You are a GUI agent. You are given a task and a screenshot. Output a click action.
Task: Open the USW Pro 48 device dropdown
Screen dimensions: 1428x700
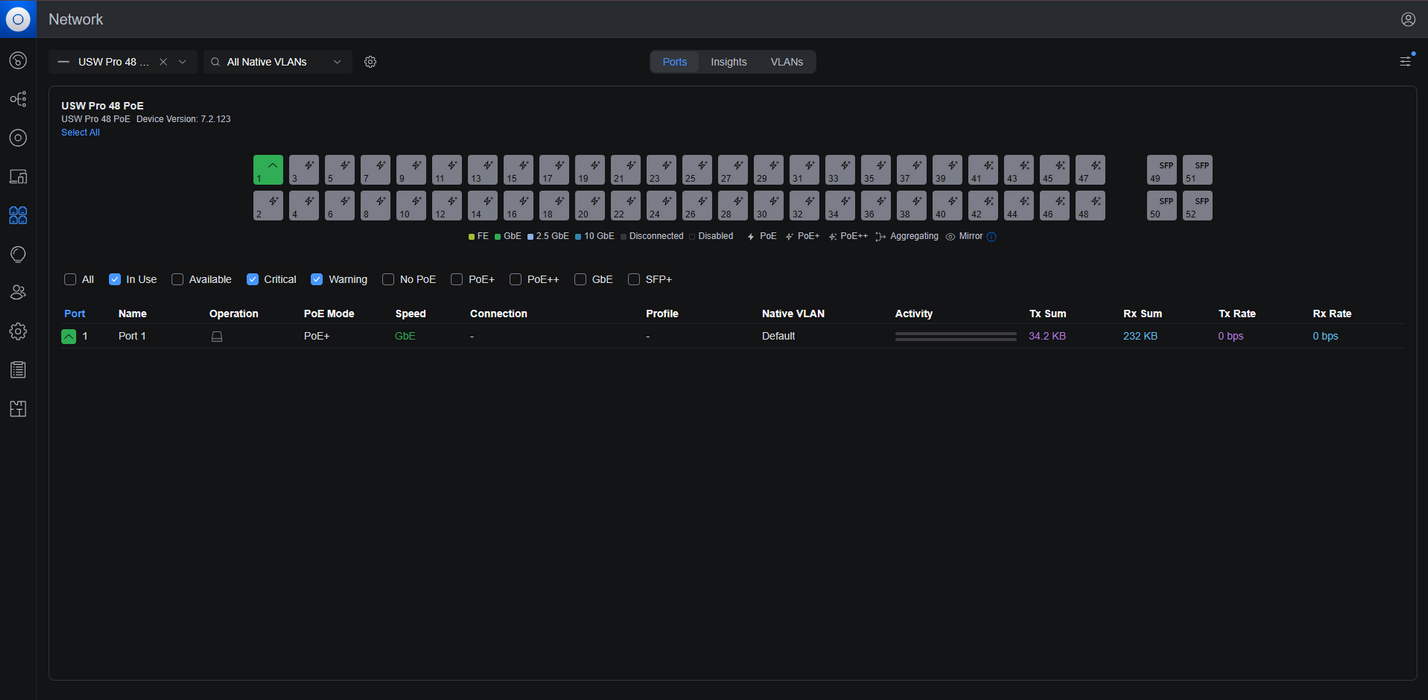coord(123,62)
